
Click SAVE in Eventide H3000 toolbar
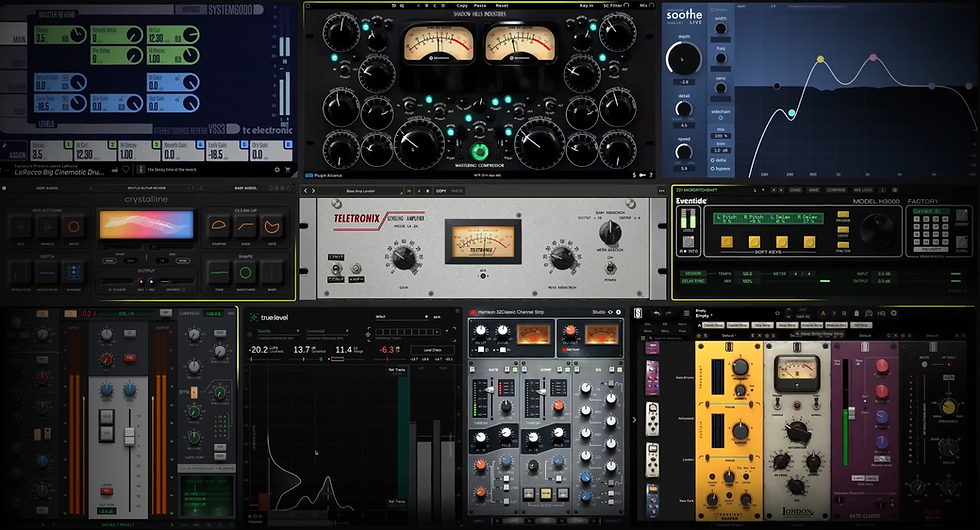[813, 190]
